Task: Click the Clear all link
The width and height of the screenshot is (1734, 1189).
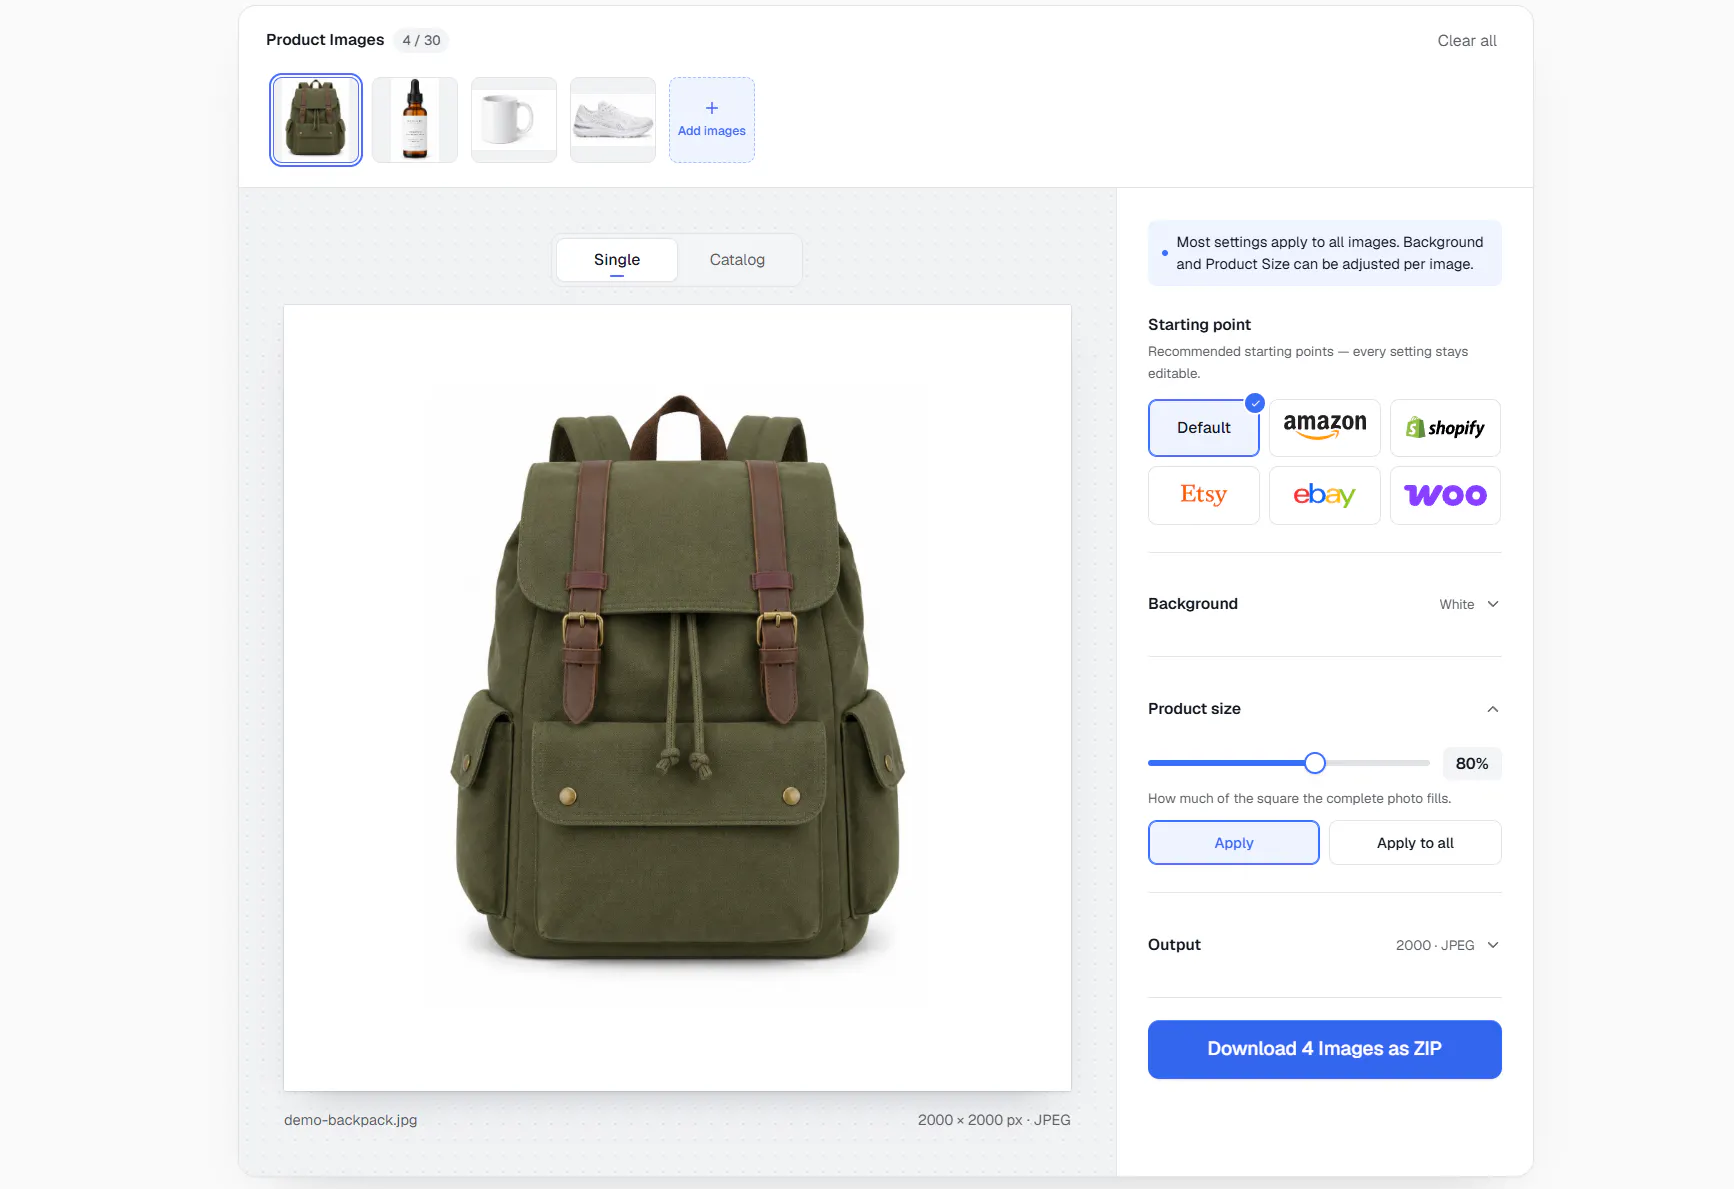Action: [x=1467, y=41]
